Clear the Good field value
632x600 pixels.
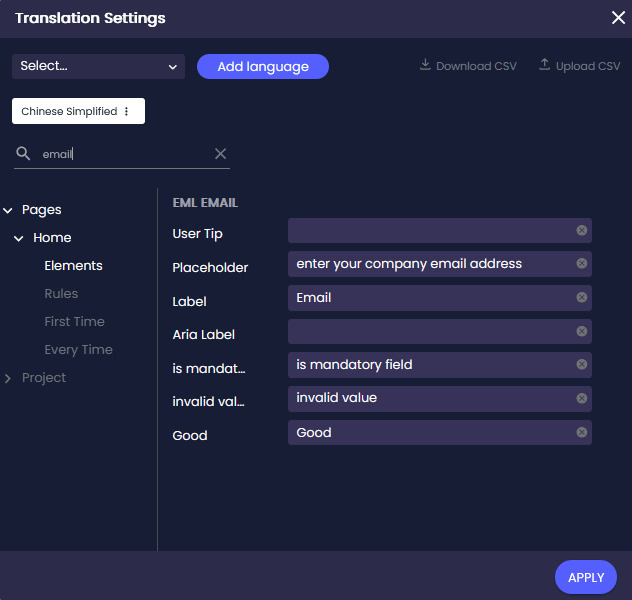[582, 432]
